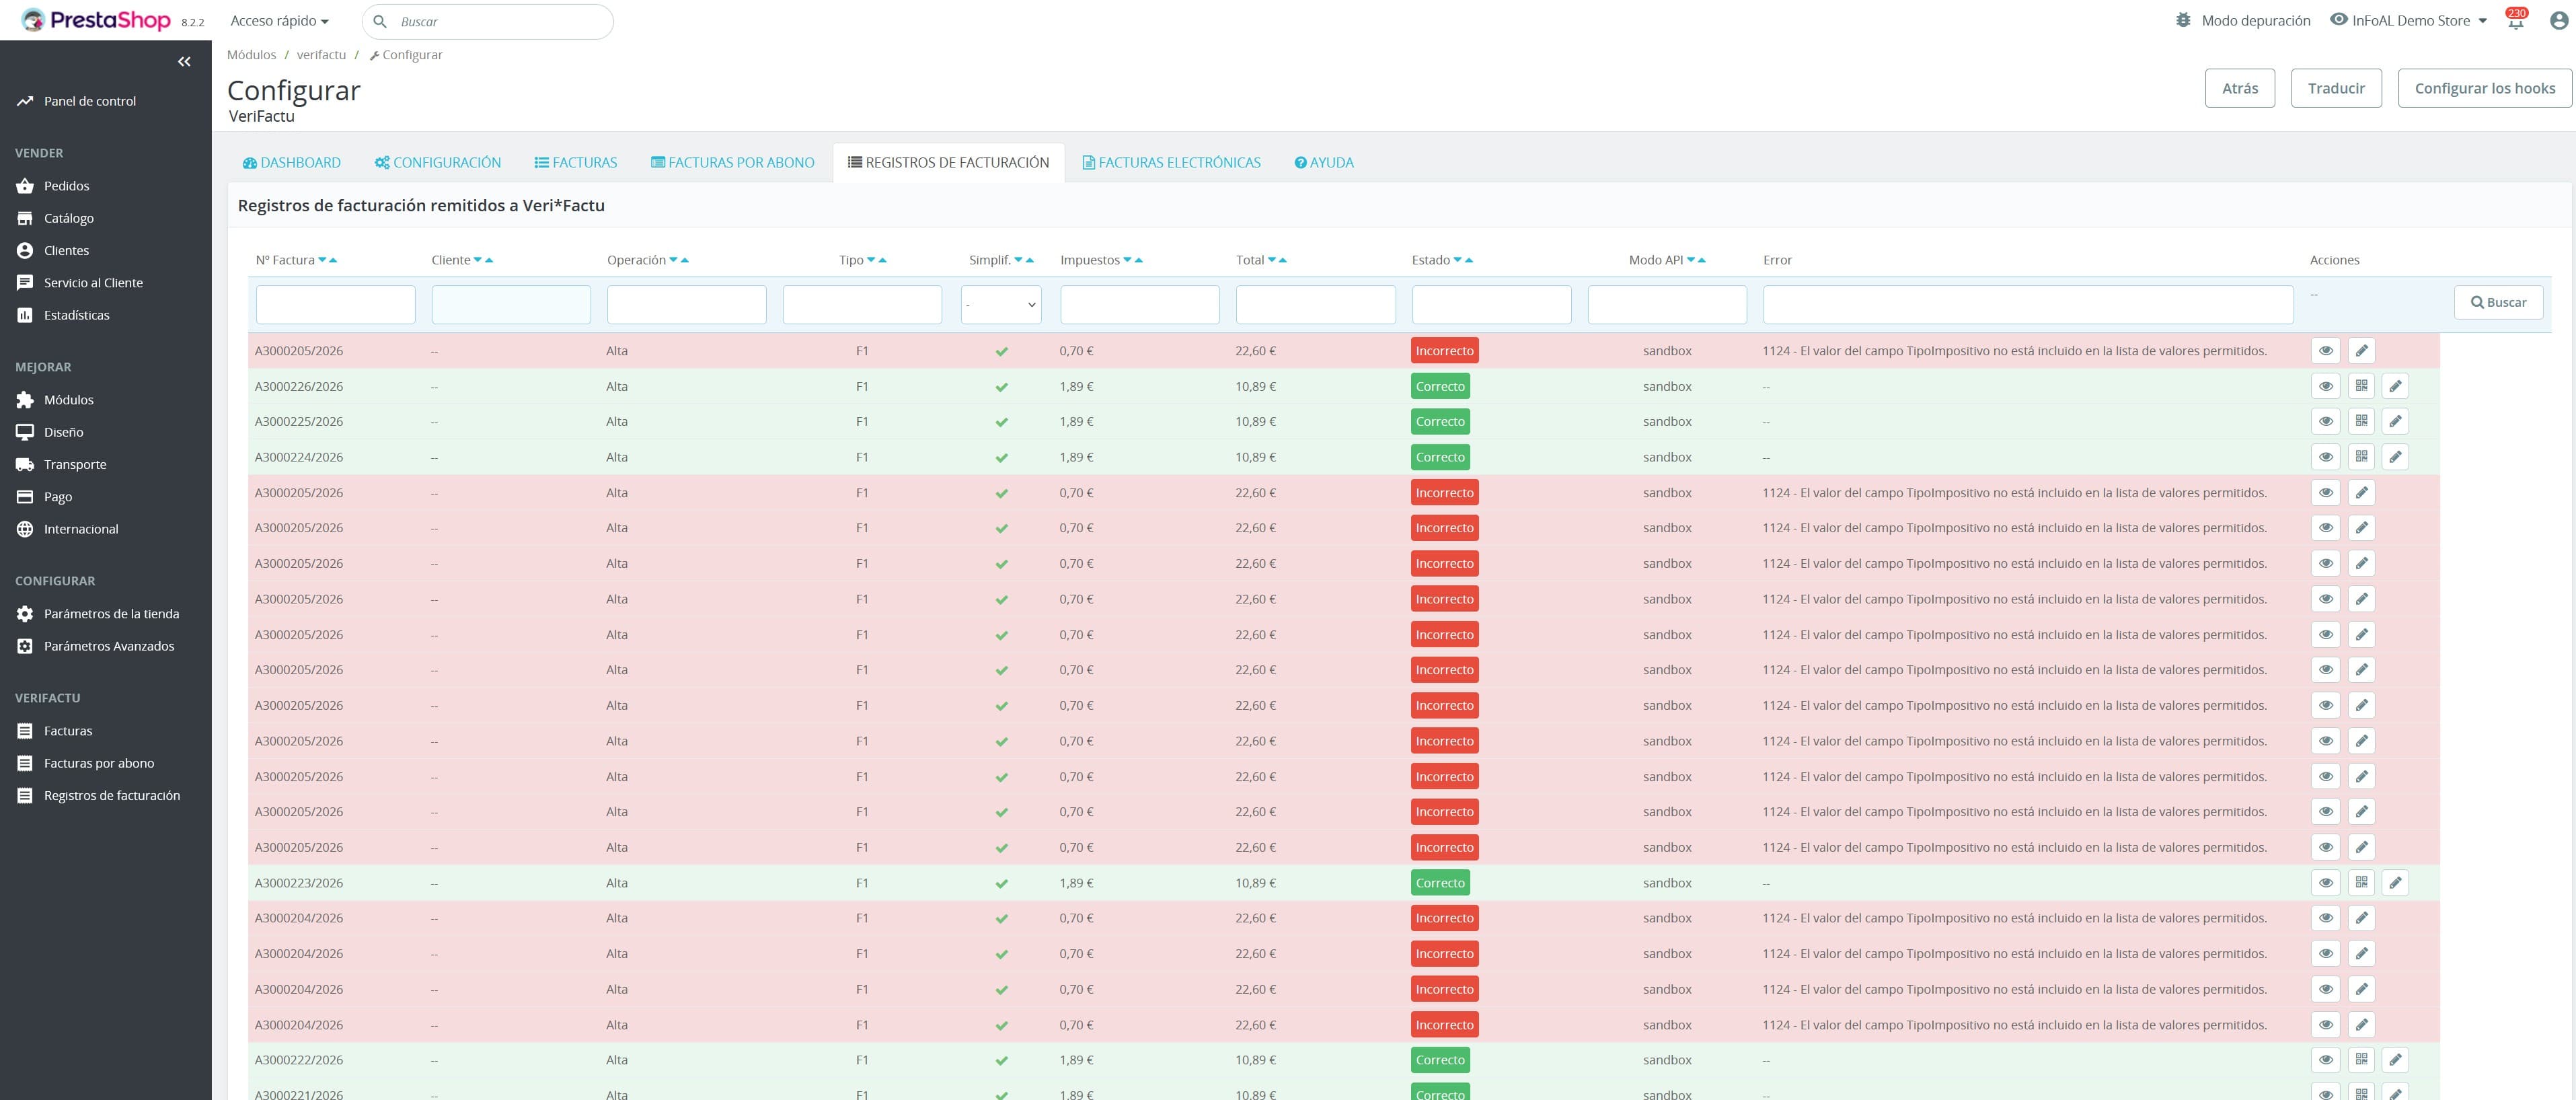2576x1100 pixels.
Task: Open user profile avatar icon
Action: pos(2558,21)
